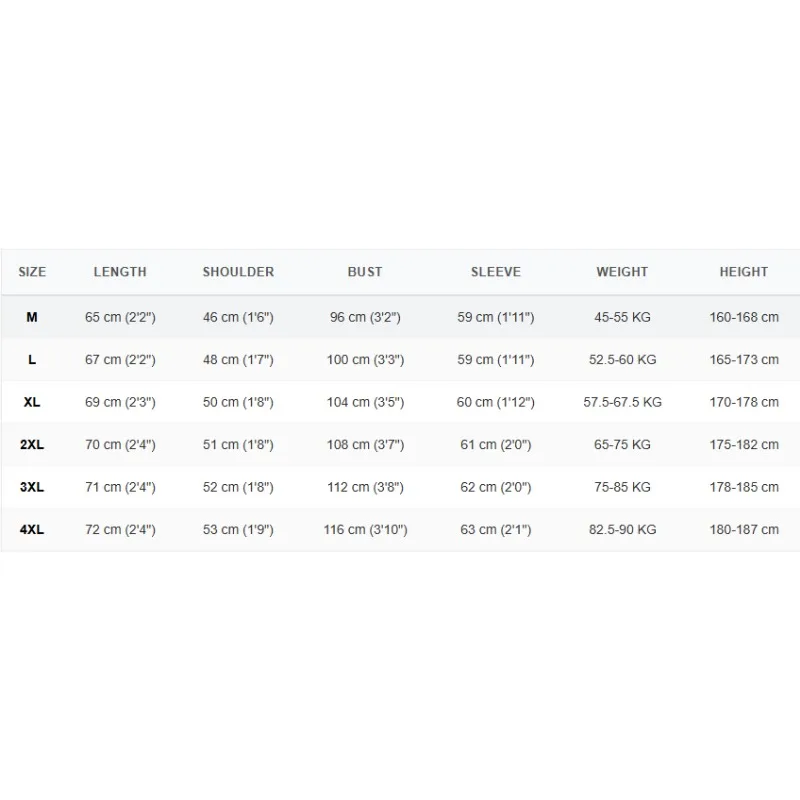Click the HEIGHT column header

(744, 272)
